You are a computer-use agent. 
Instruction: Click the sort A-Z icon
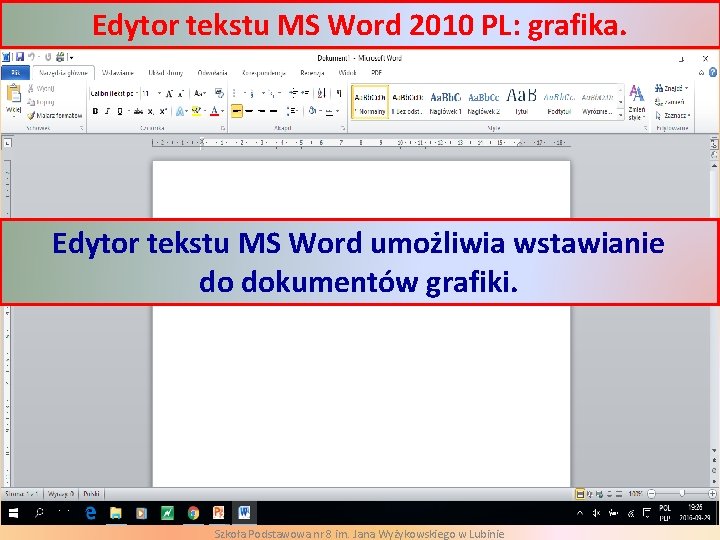click(321, 93)
